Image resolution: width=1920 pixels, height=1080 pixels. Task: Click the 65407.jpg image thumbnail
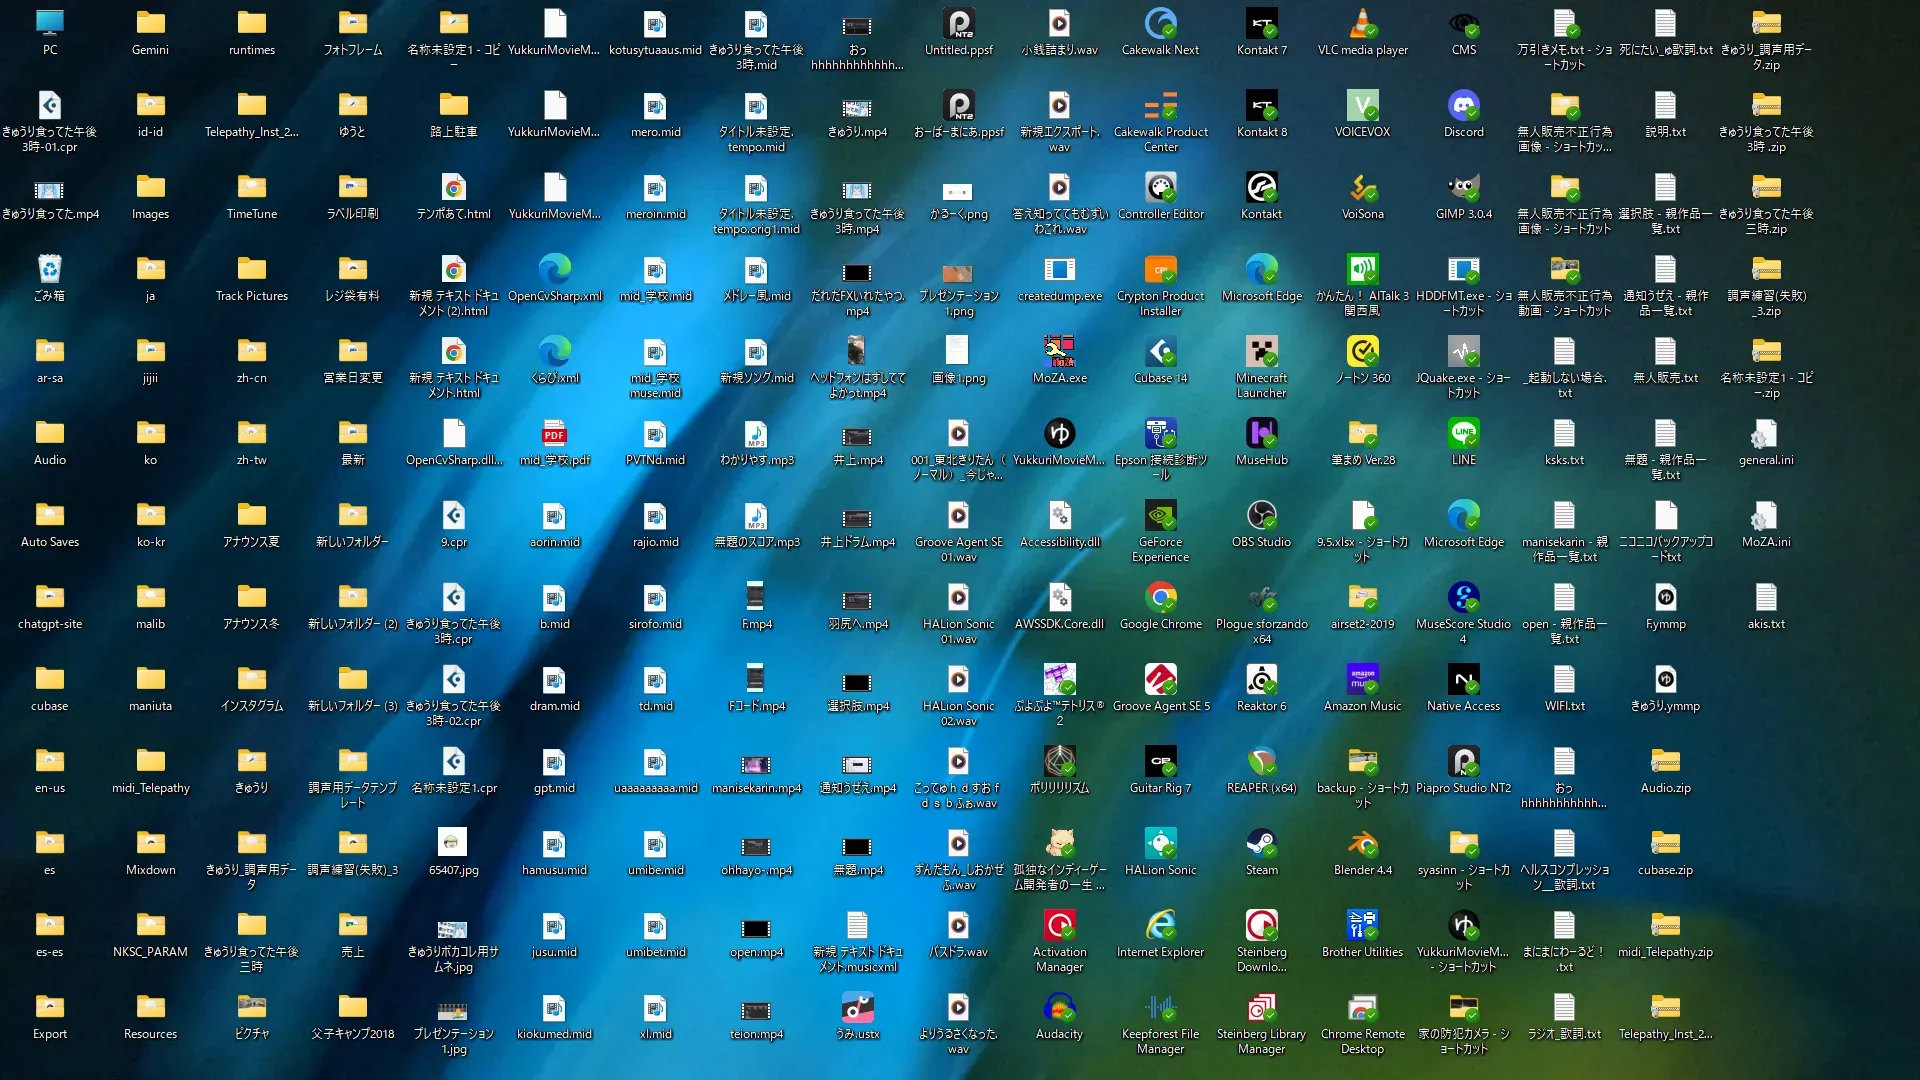pyautogui.click(x=453, y=844)
